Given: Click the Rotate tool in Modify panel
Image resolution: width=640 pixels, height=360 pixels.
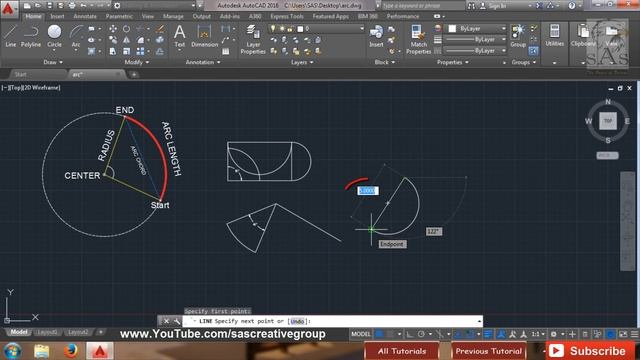Looking at the screenshot, I should point(127,29).
